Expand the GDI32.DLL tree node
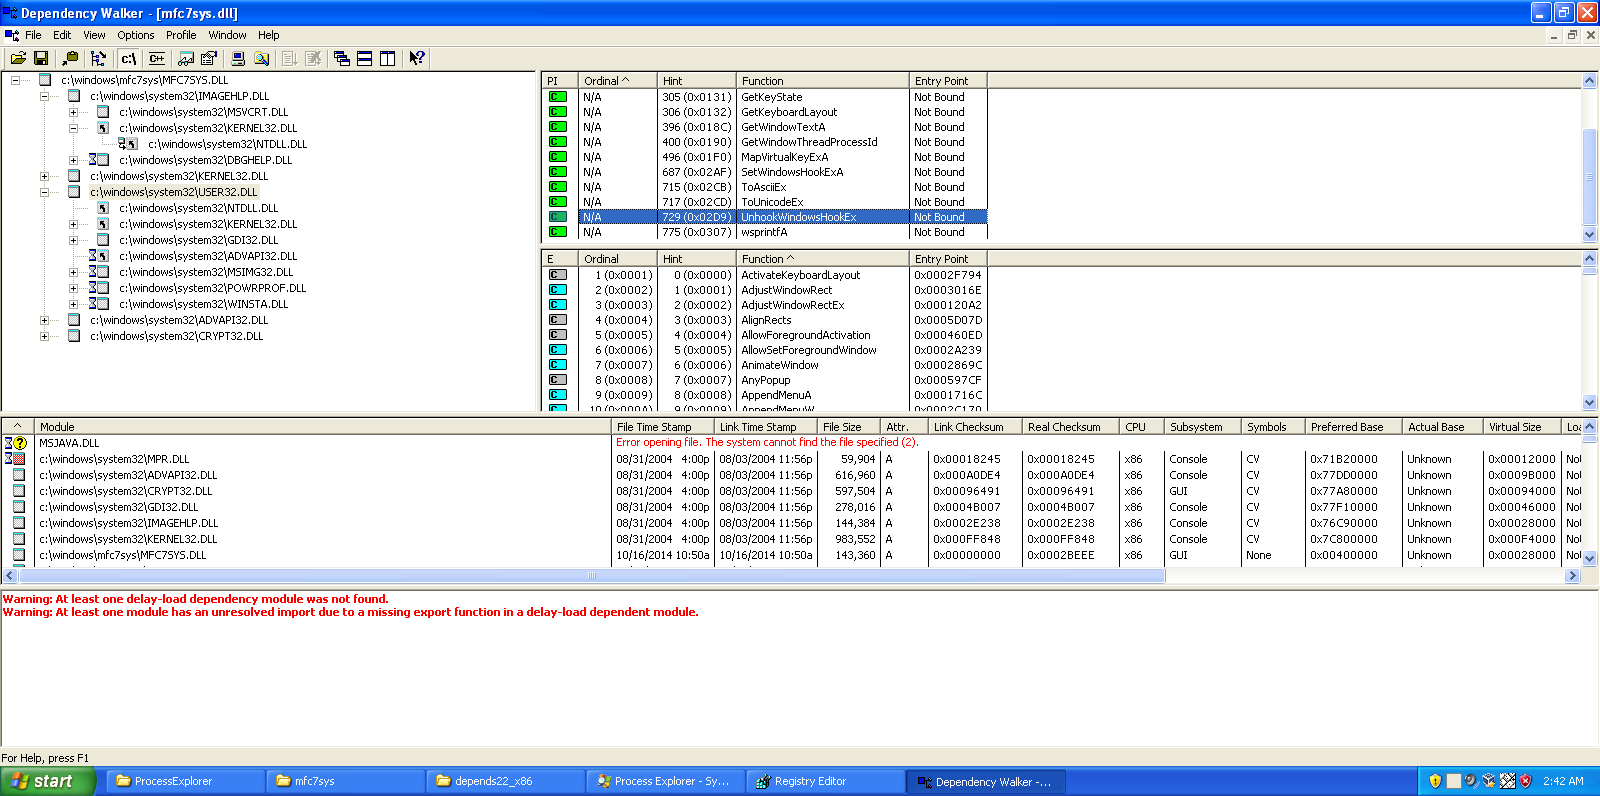The height and width of the screenshot is (796, 1600). (73, 240)
